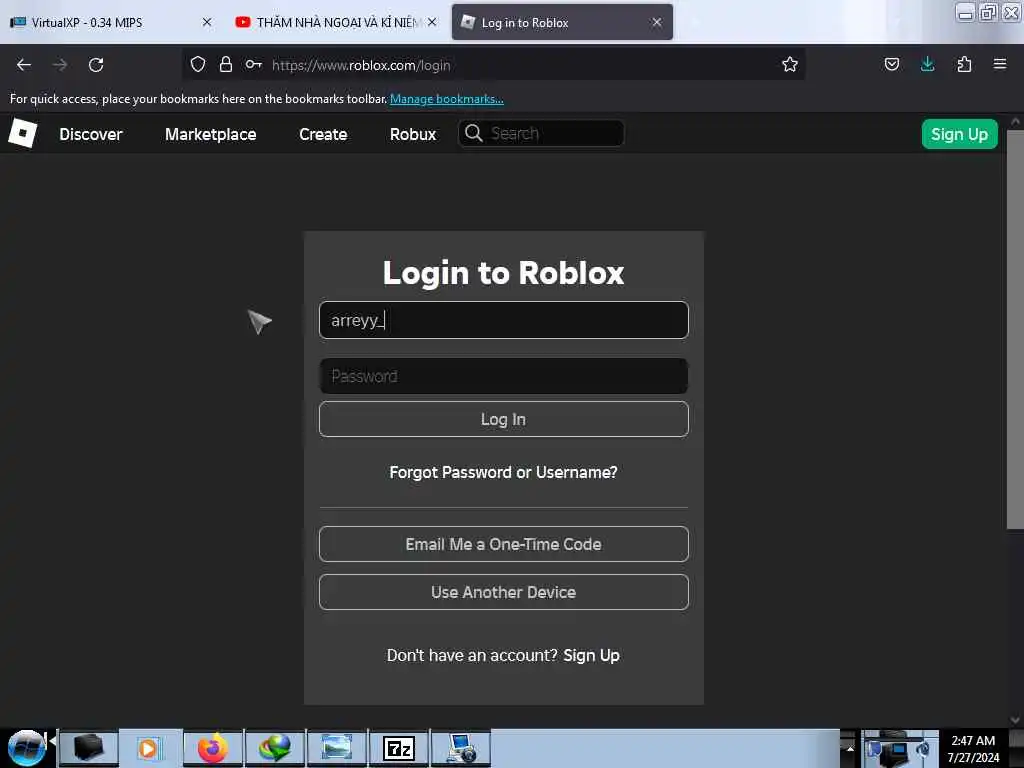This screenshot has width=1024, height=768.
Task: Open the Robux nav item
Action: pos(413,134)
